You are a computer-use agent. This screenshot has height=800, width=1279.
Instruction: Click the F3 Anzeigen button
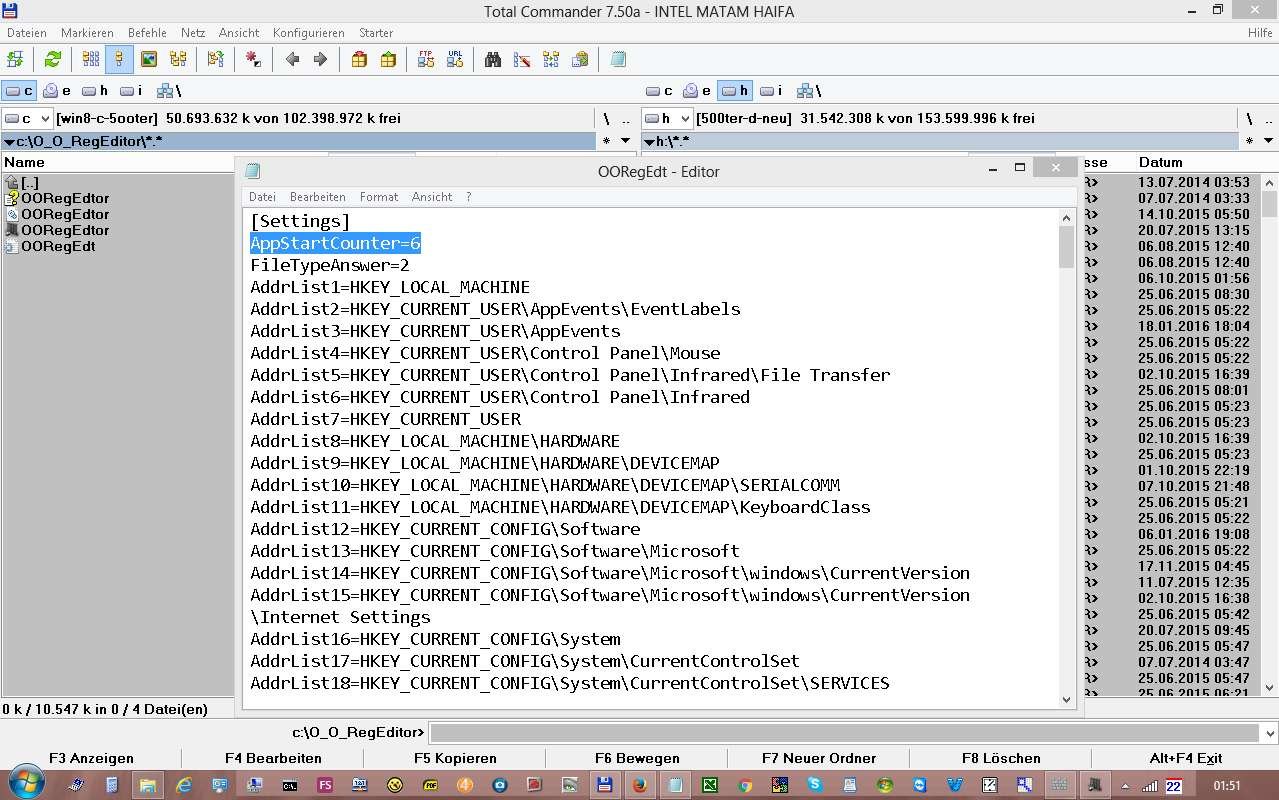tap(91, 758)
